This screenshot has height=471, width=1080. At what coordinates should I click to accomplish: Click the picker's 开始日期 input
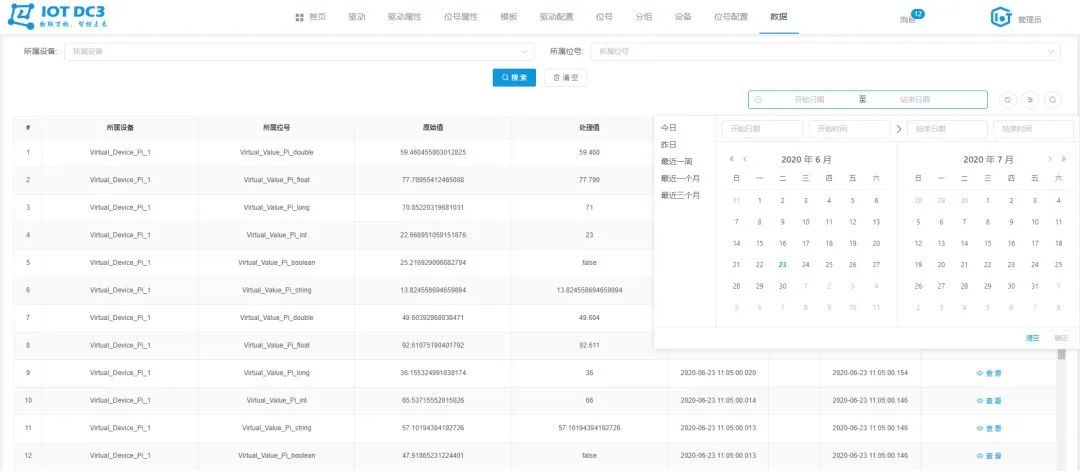click(762, 129)
